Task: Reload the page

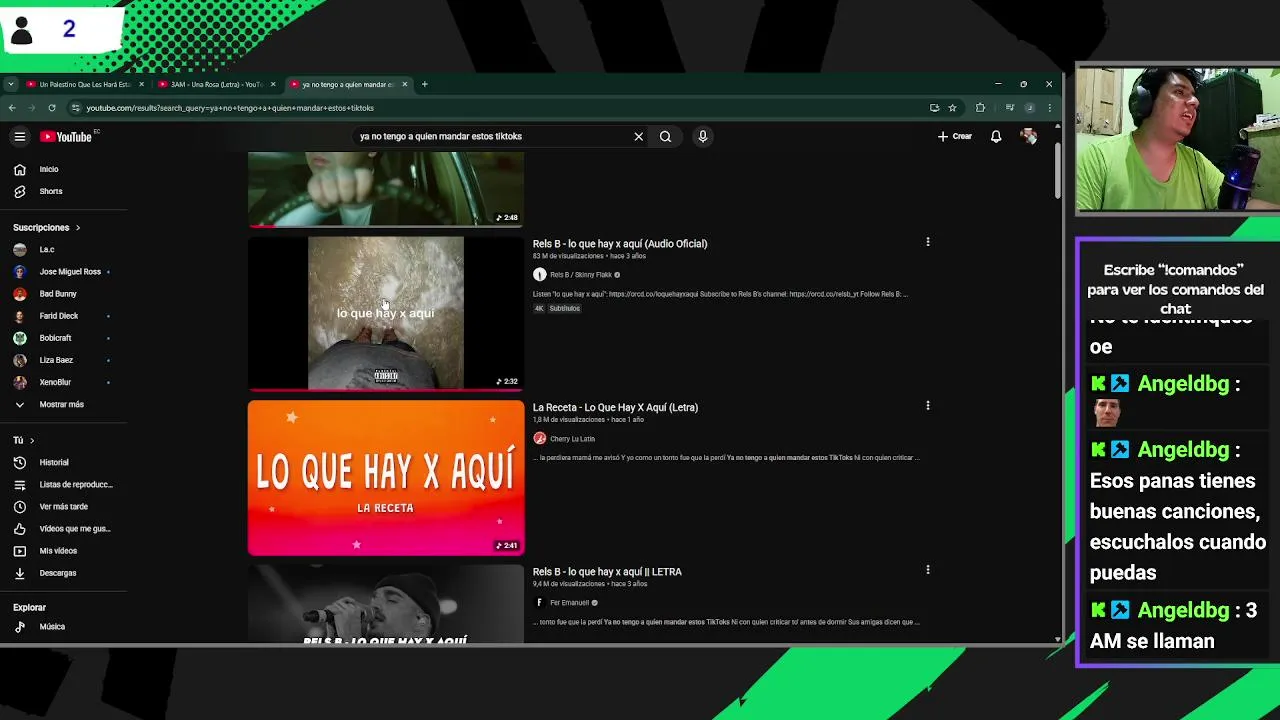Action: tap(52, 108)
